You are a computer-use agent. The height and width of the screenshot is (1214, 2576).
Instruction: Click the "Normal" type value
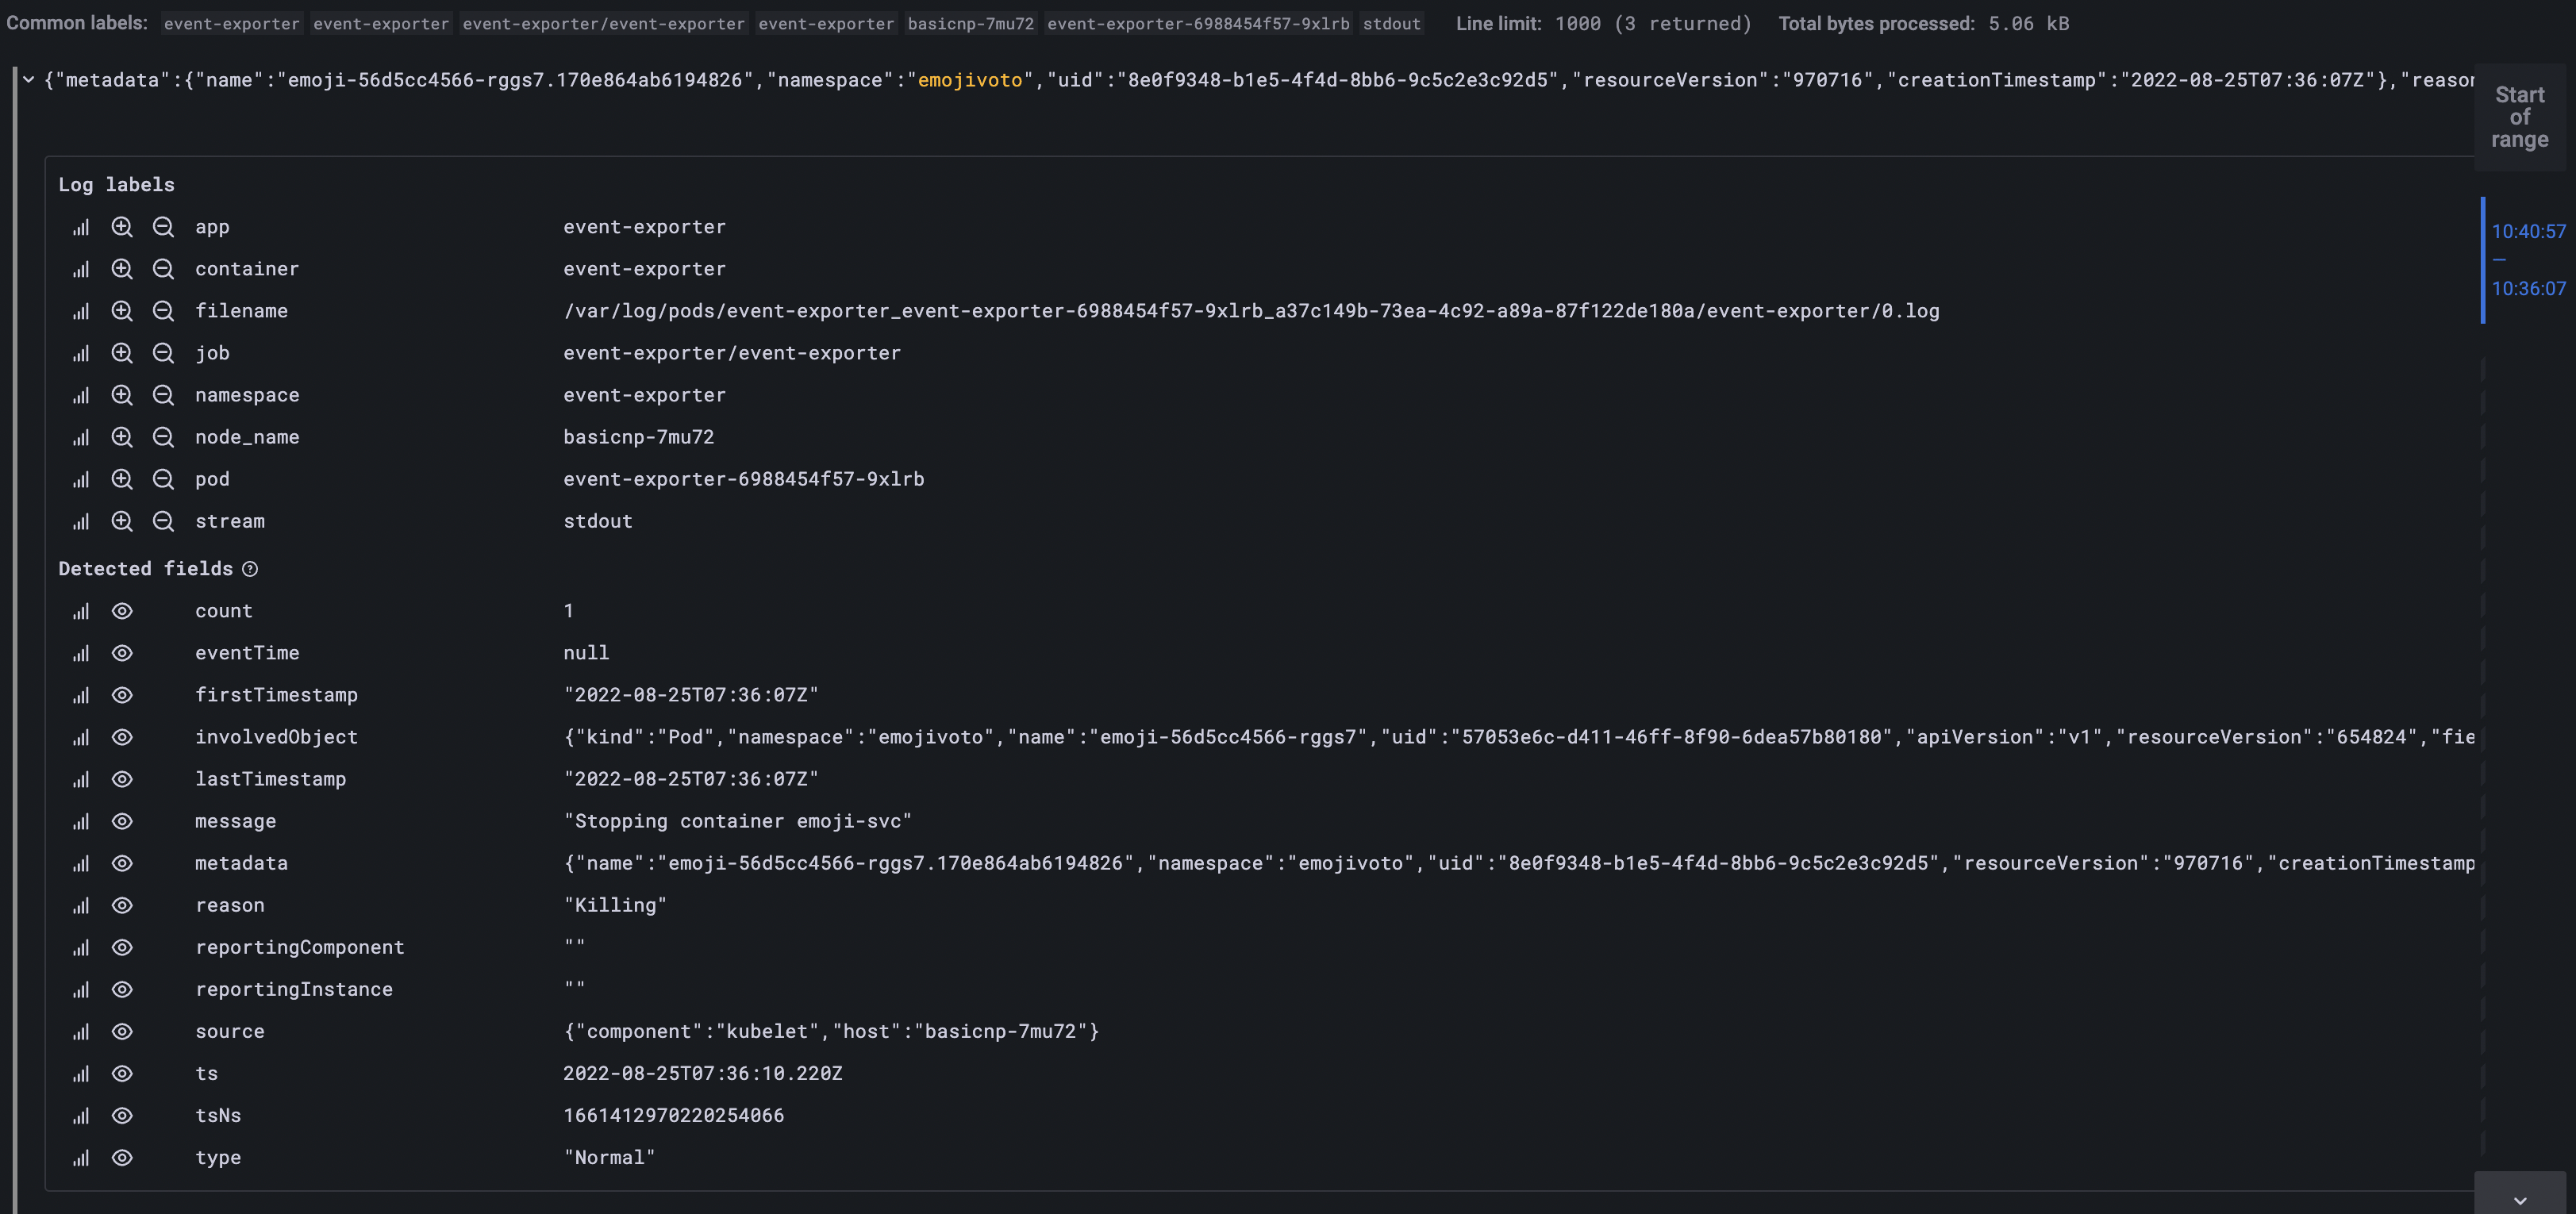click(609, 1157)
